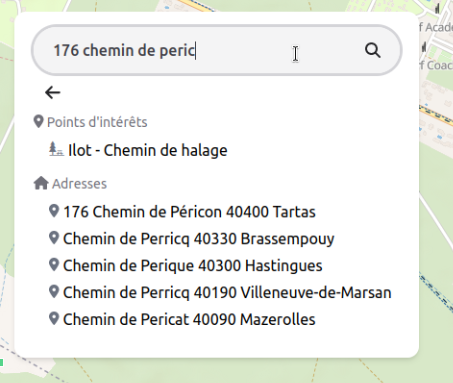
Task: Go back using the left arrow
Action: 53,92
